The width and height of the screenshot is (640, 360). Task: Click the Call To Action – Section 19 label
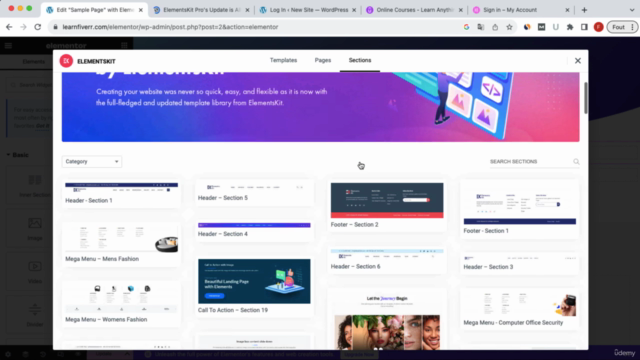[233, 310]
